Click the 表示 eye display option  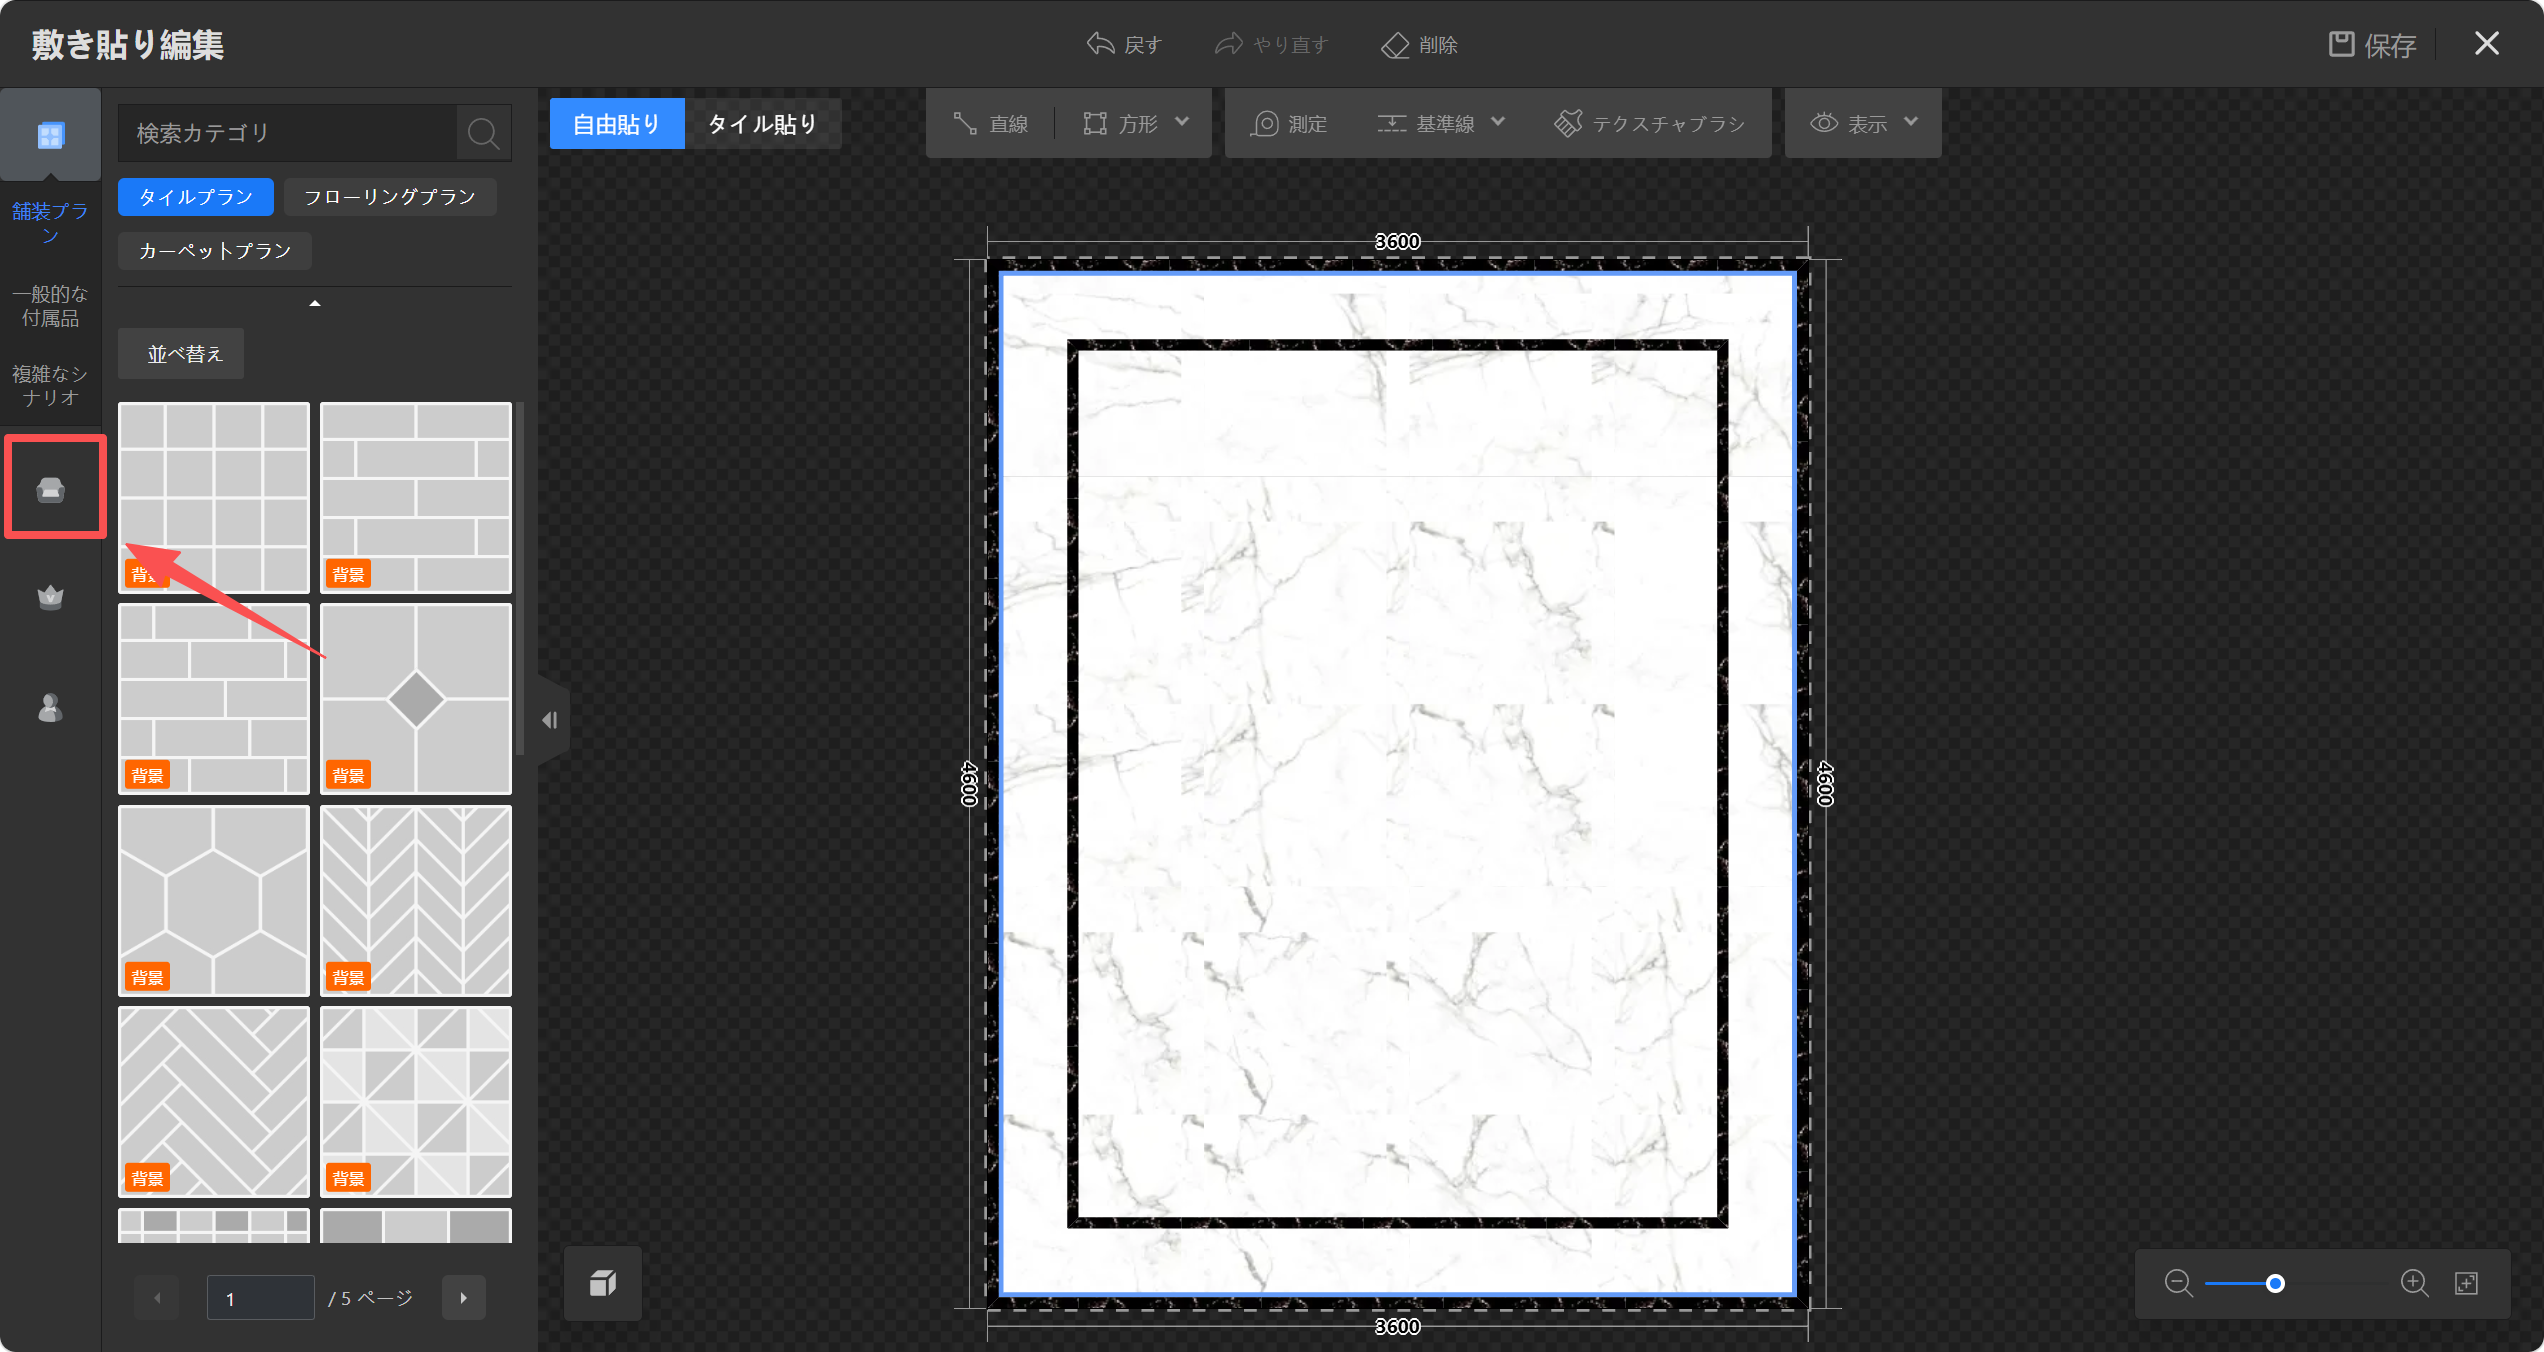1849,123
